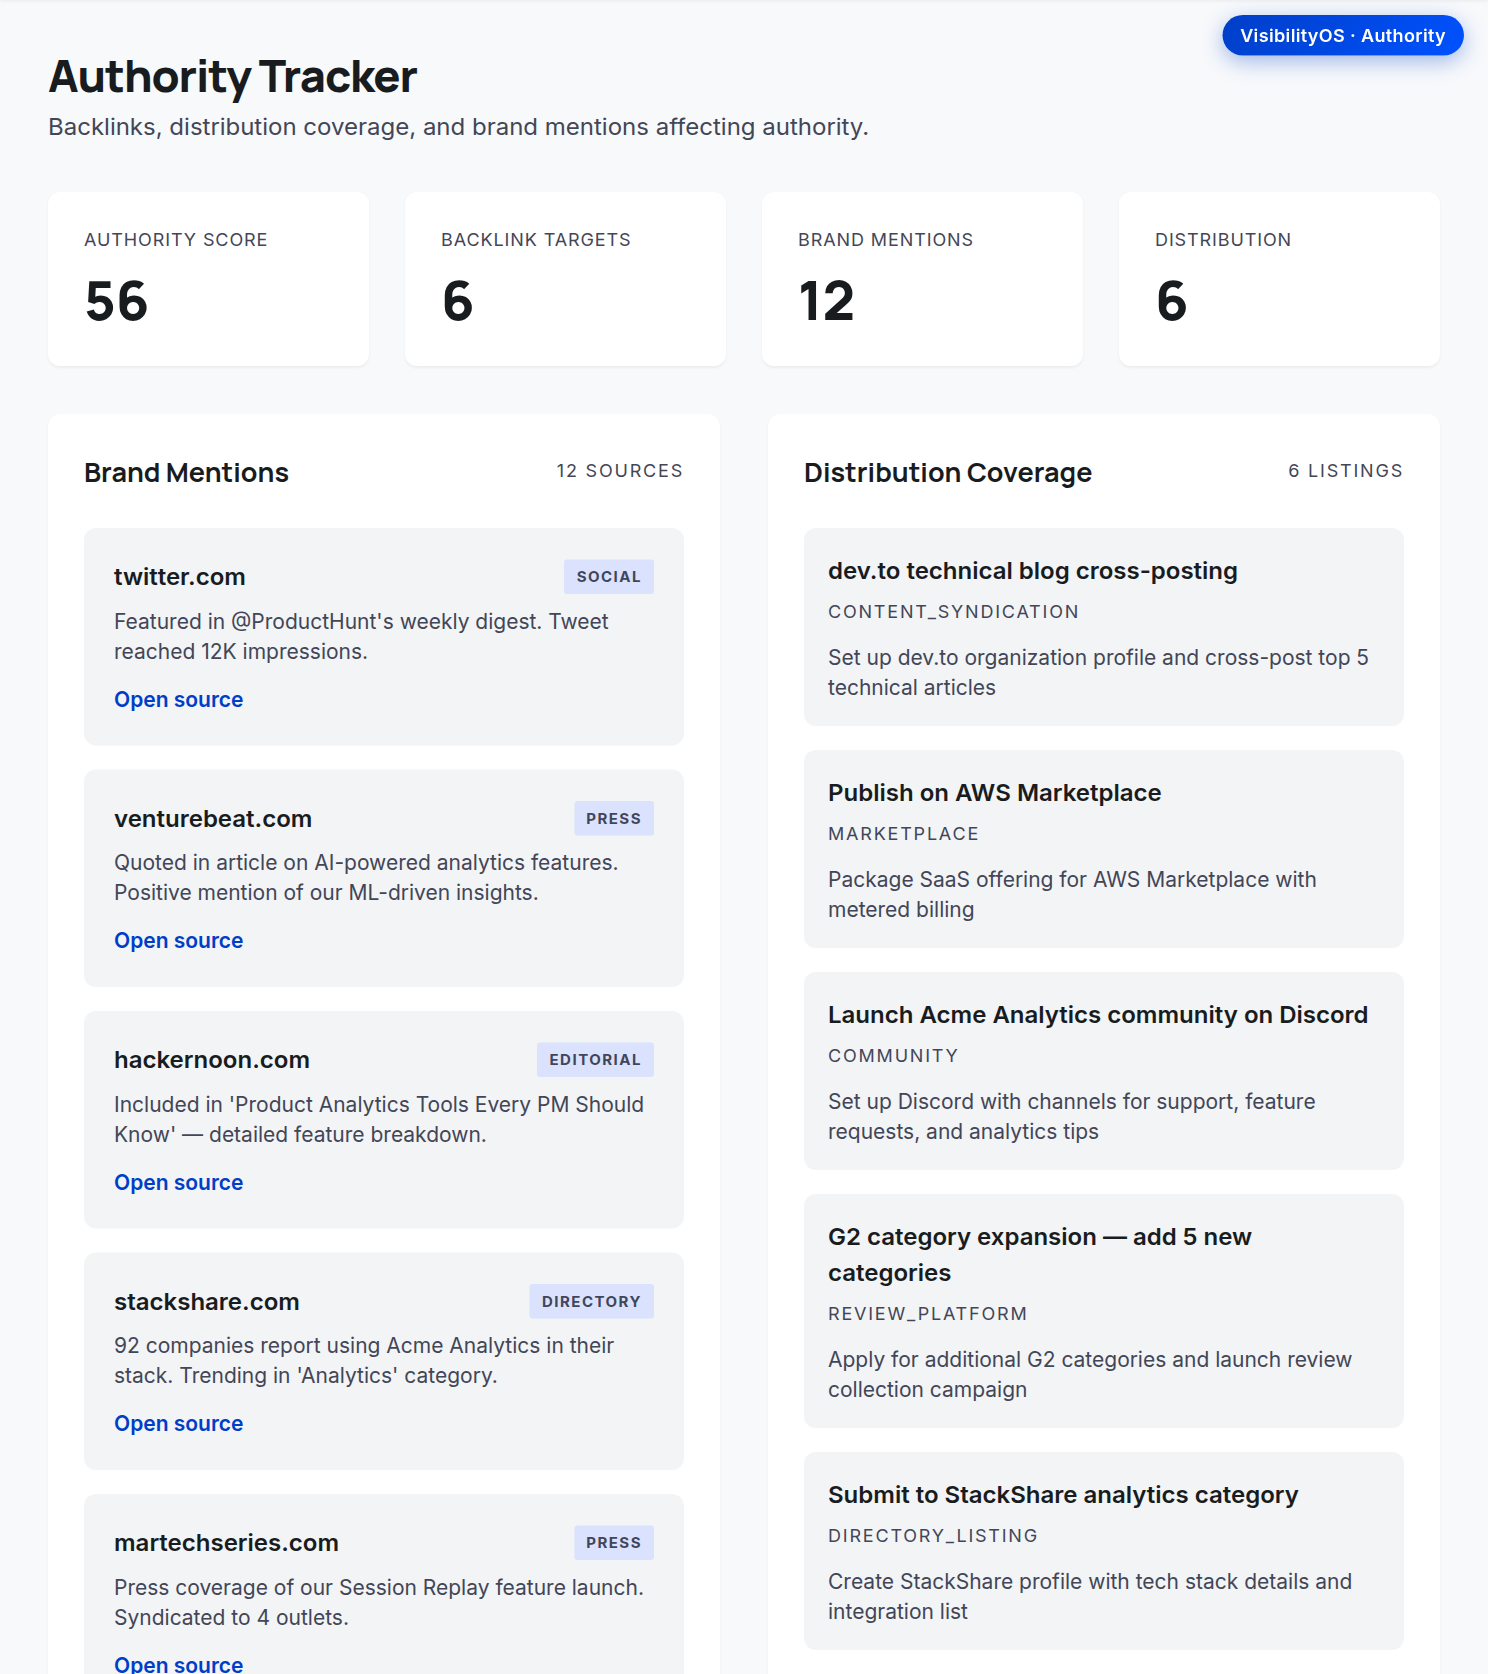Click the REVIEW_PLATFORM type label
This screenshot has width=1488, height=1674.
927,1314
